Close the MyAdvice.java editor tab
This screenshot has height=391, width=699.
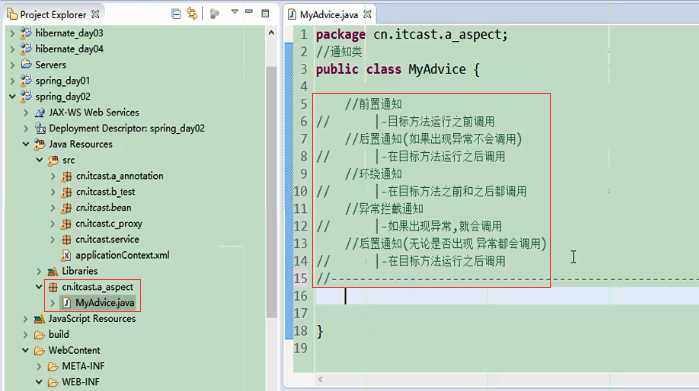[367, 14]
